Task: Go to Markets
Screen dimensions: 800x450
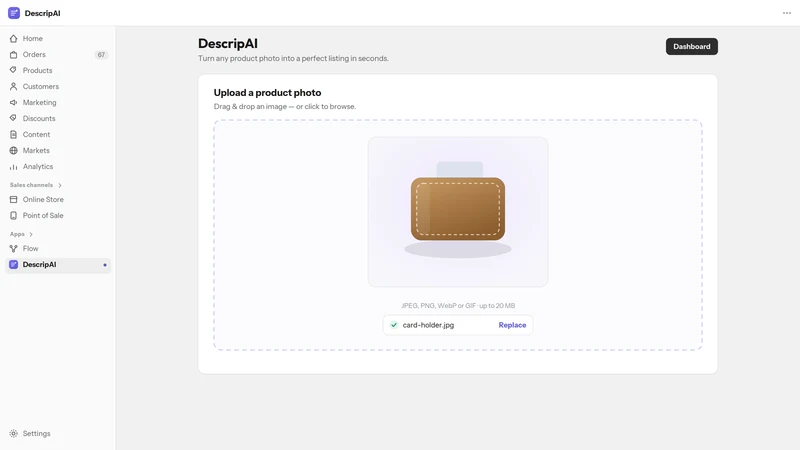Action: click(58, 151)
